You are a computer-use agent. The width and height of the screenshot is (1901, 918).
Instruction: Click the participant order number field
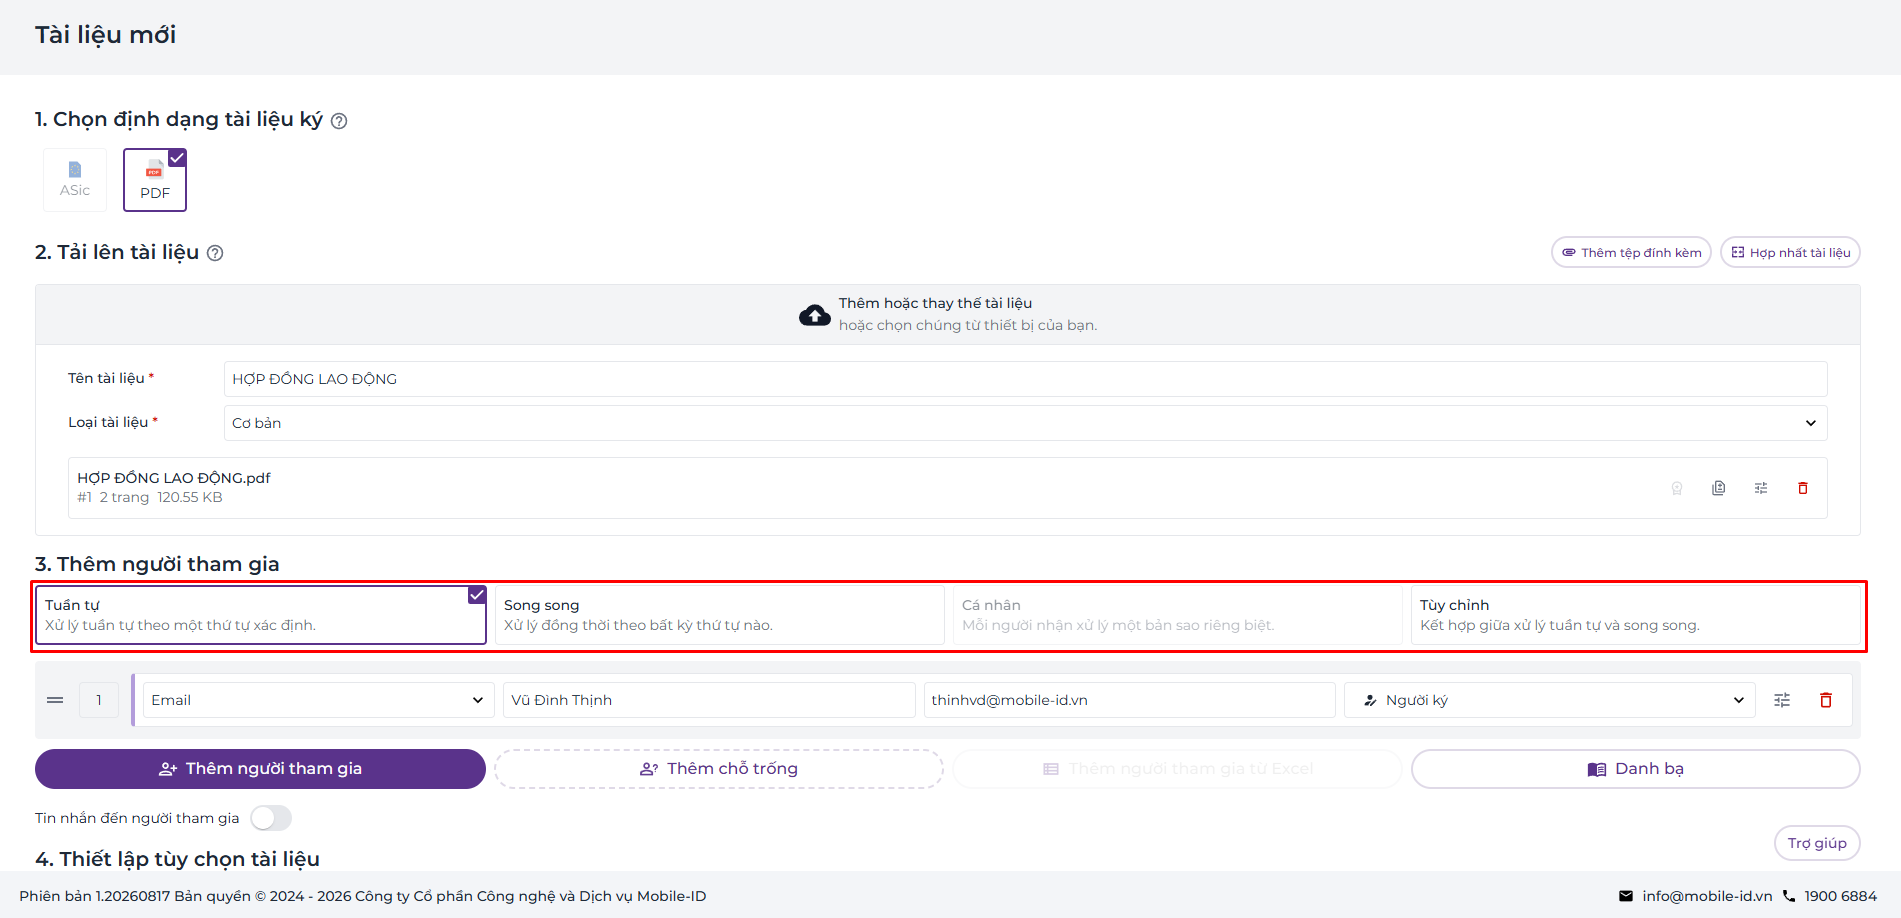coord(99,700)
